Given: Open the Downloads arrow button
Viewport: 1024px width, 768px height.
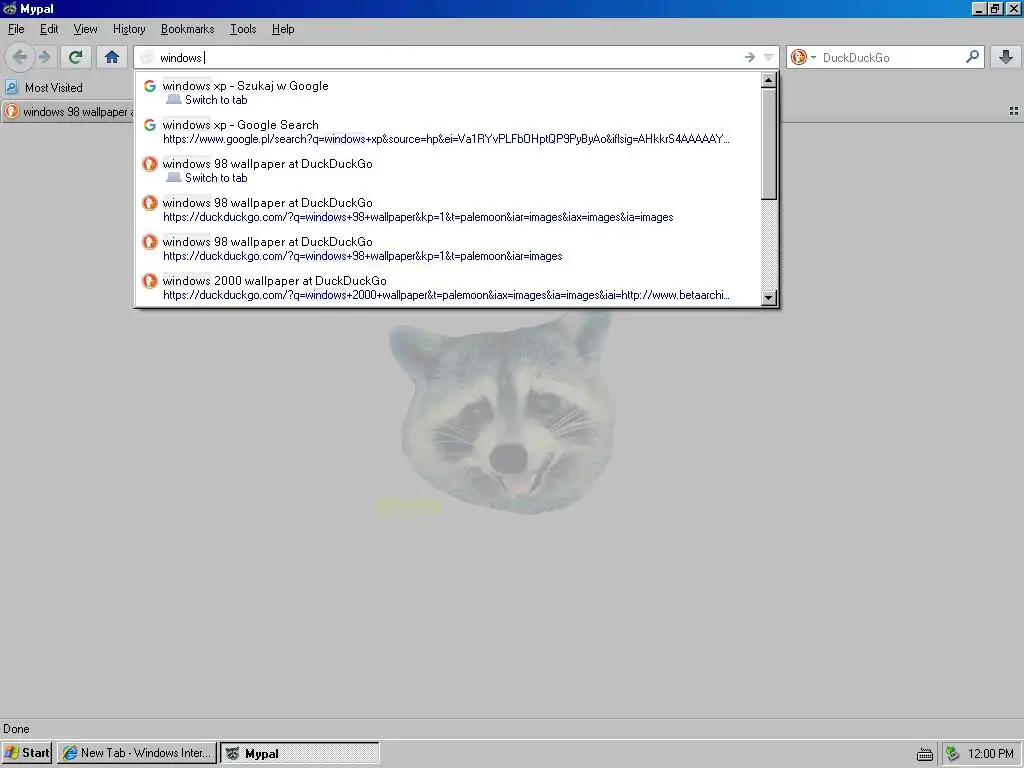Looking at the screenshot, I should 1006,57.
